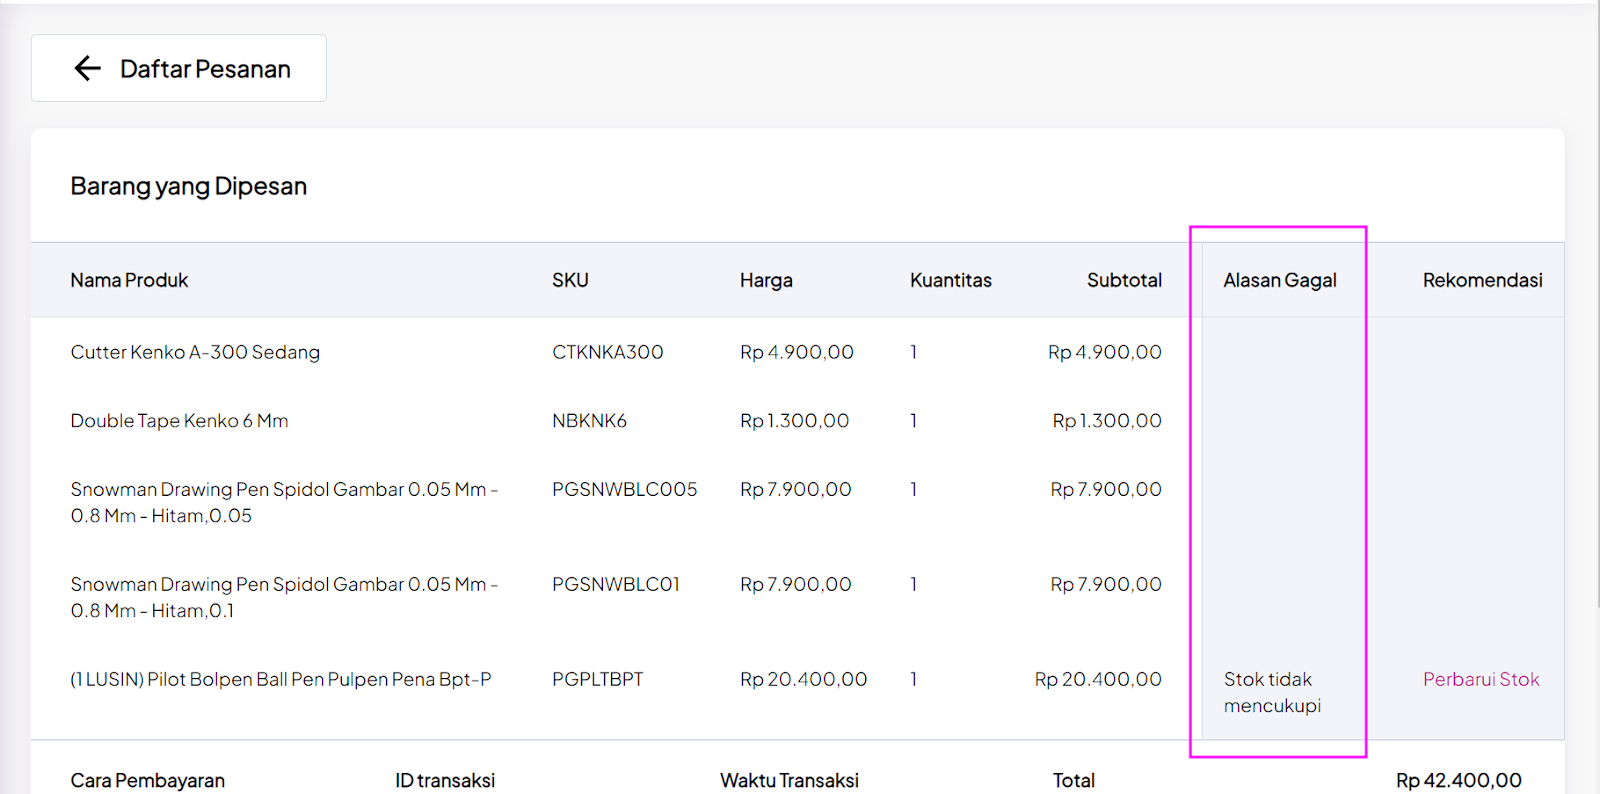The width and height of the screenshot is (1600, 794).
Task: Select the Nama Produk column header
Action: click(129, 280)
